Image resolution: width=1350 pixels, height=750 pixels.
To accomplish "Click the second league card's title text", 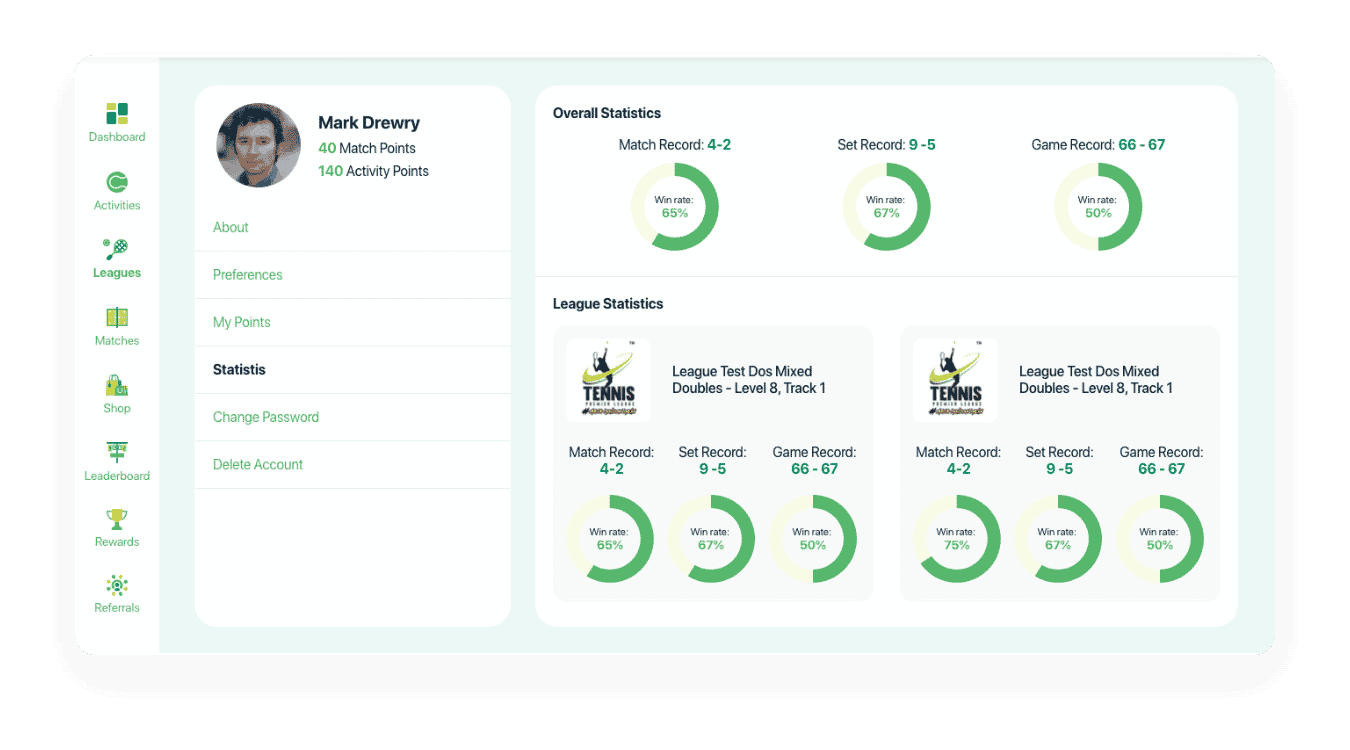I will pos(1096,380).
